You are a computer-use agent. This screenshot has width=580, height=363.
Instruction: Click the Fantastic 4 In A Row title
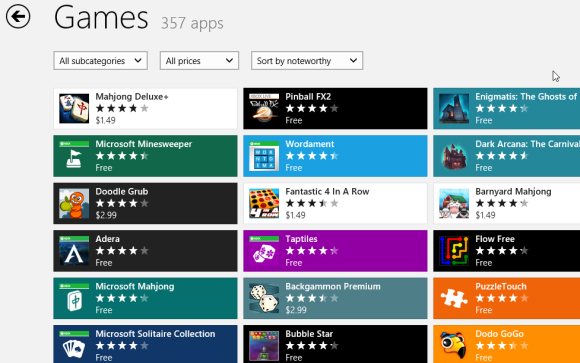coord(327,191)
